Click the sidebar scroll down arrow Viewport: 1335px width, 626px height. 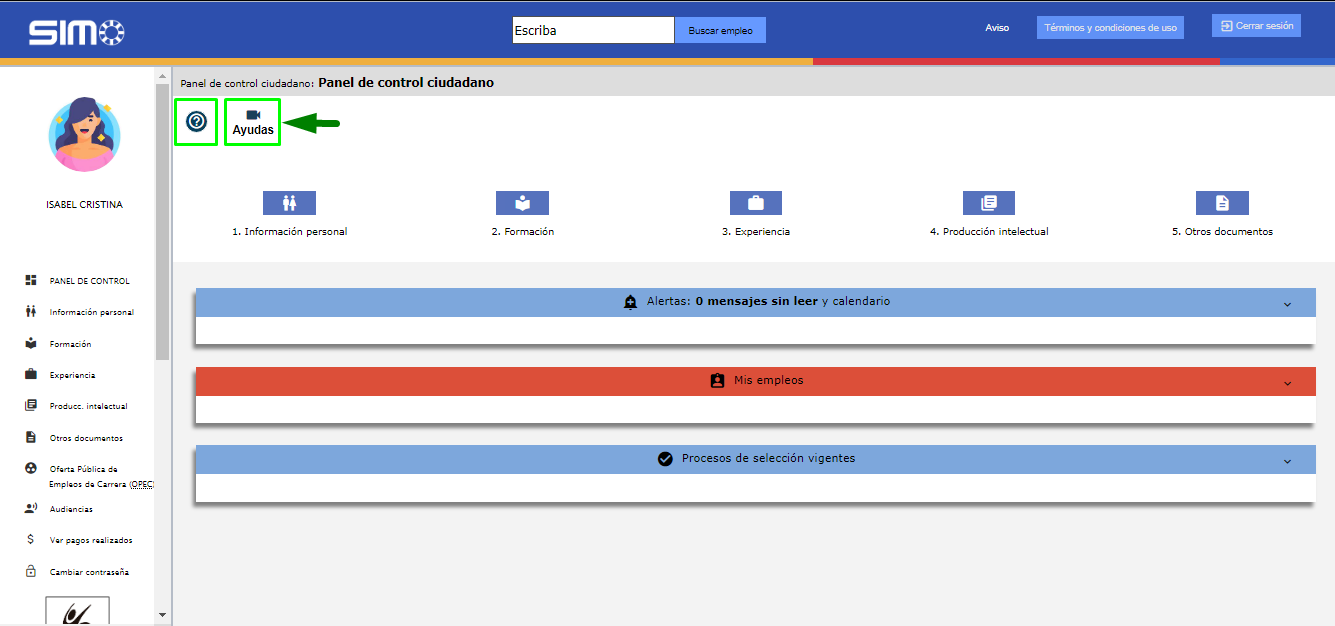pos(162,614)
